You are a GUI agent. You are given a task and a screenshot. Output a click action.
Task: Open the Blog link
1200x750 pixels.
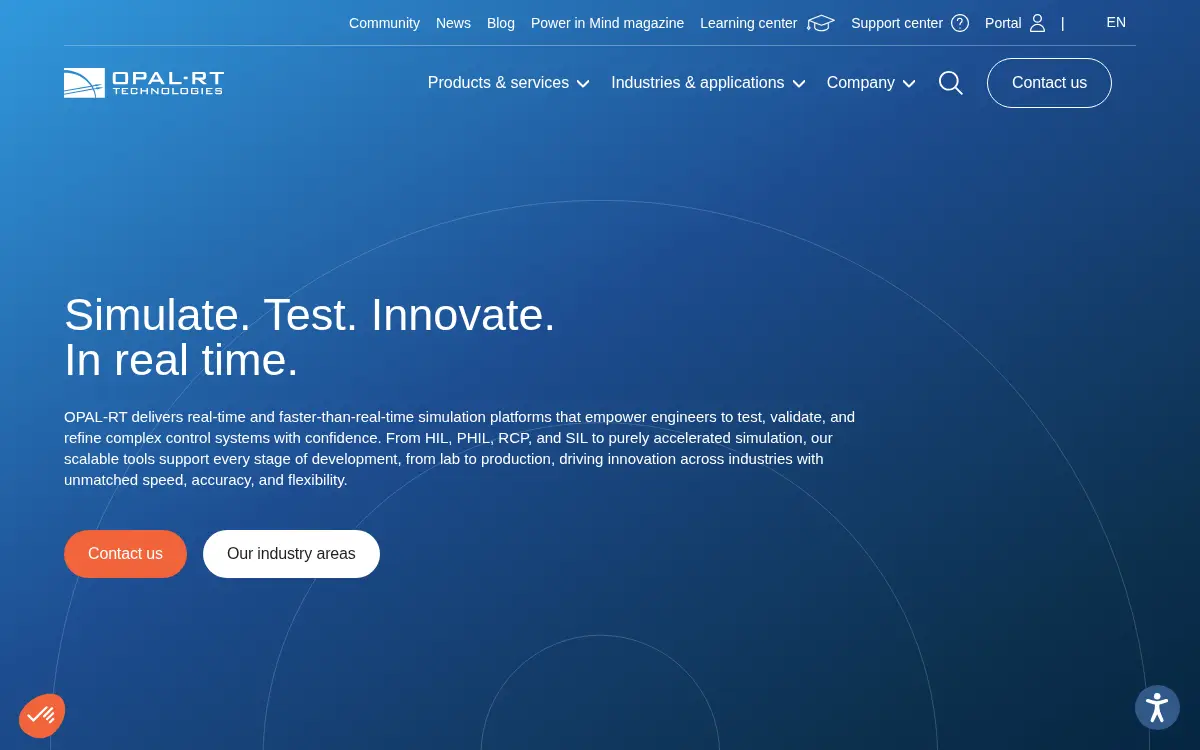pos(501,23)
